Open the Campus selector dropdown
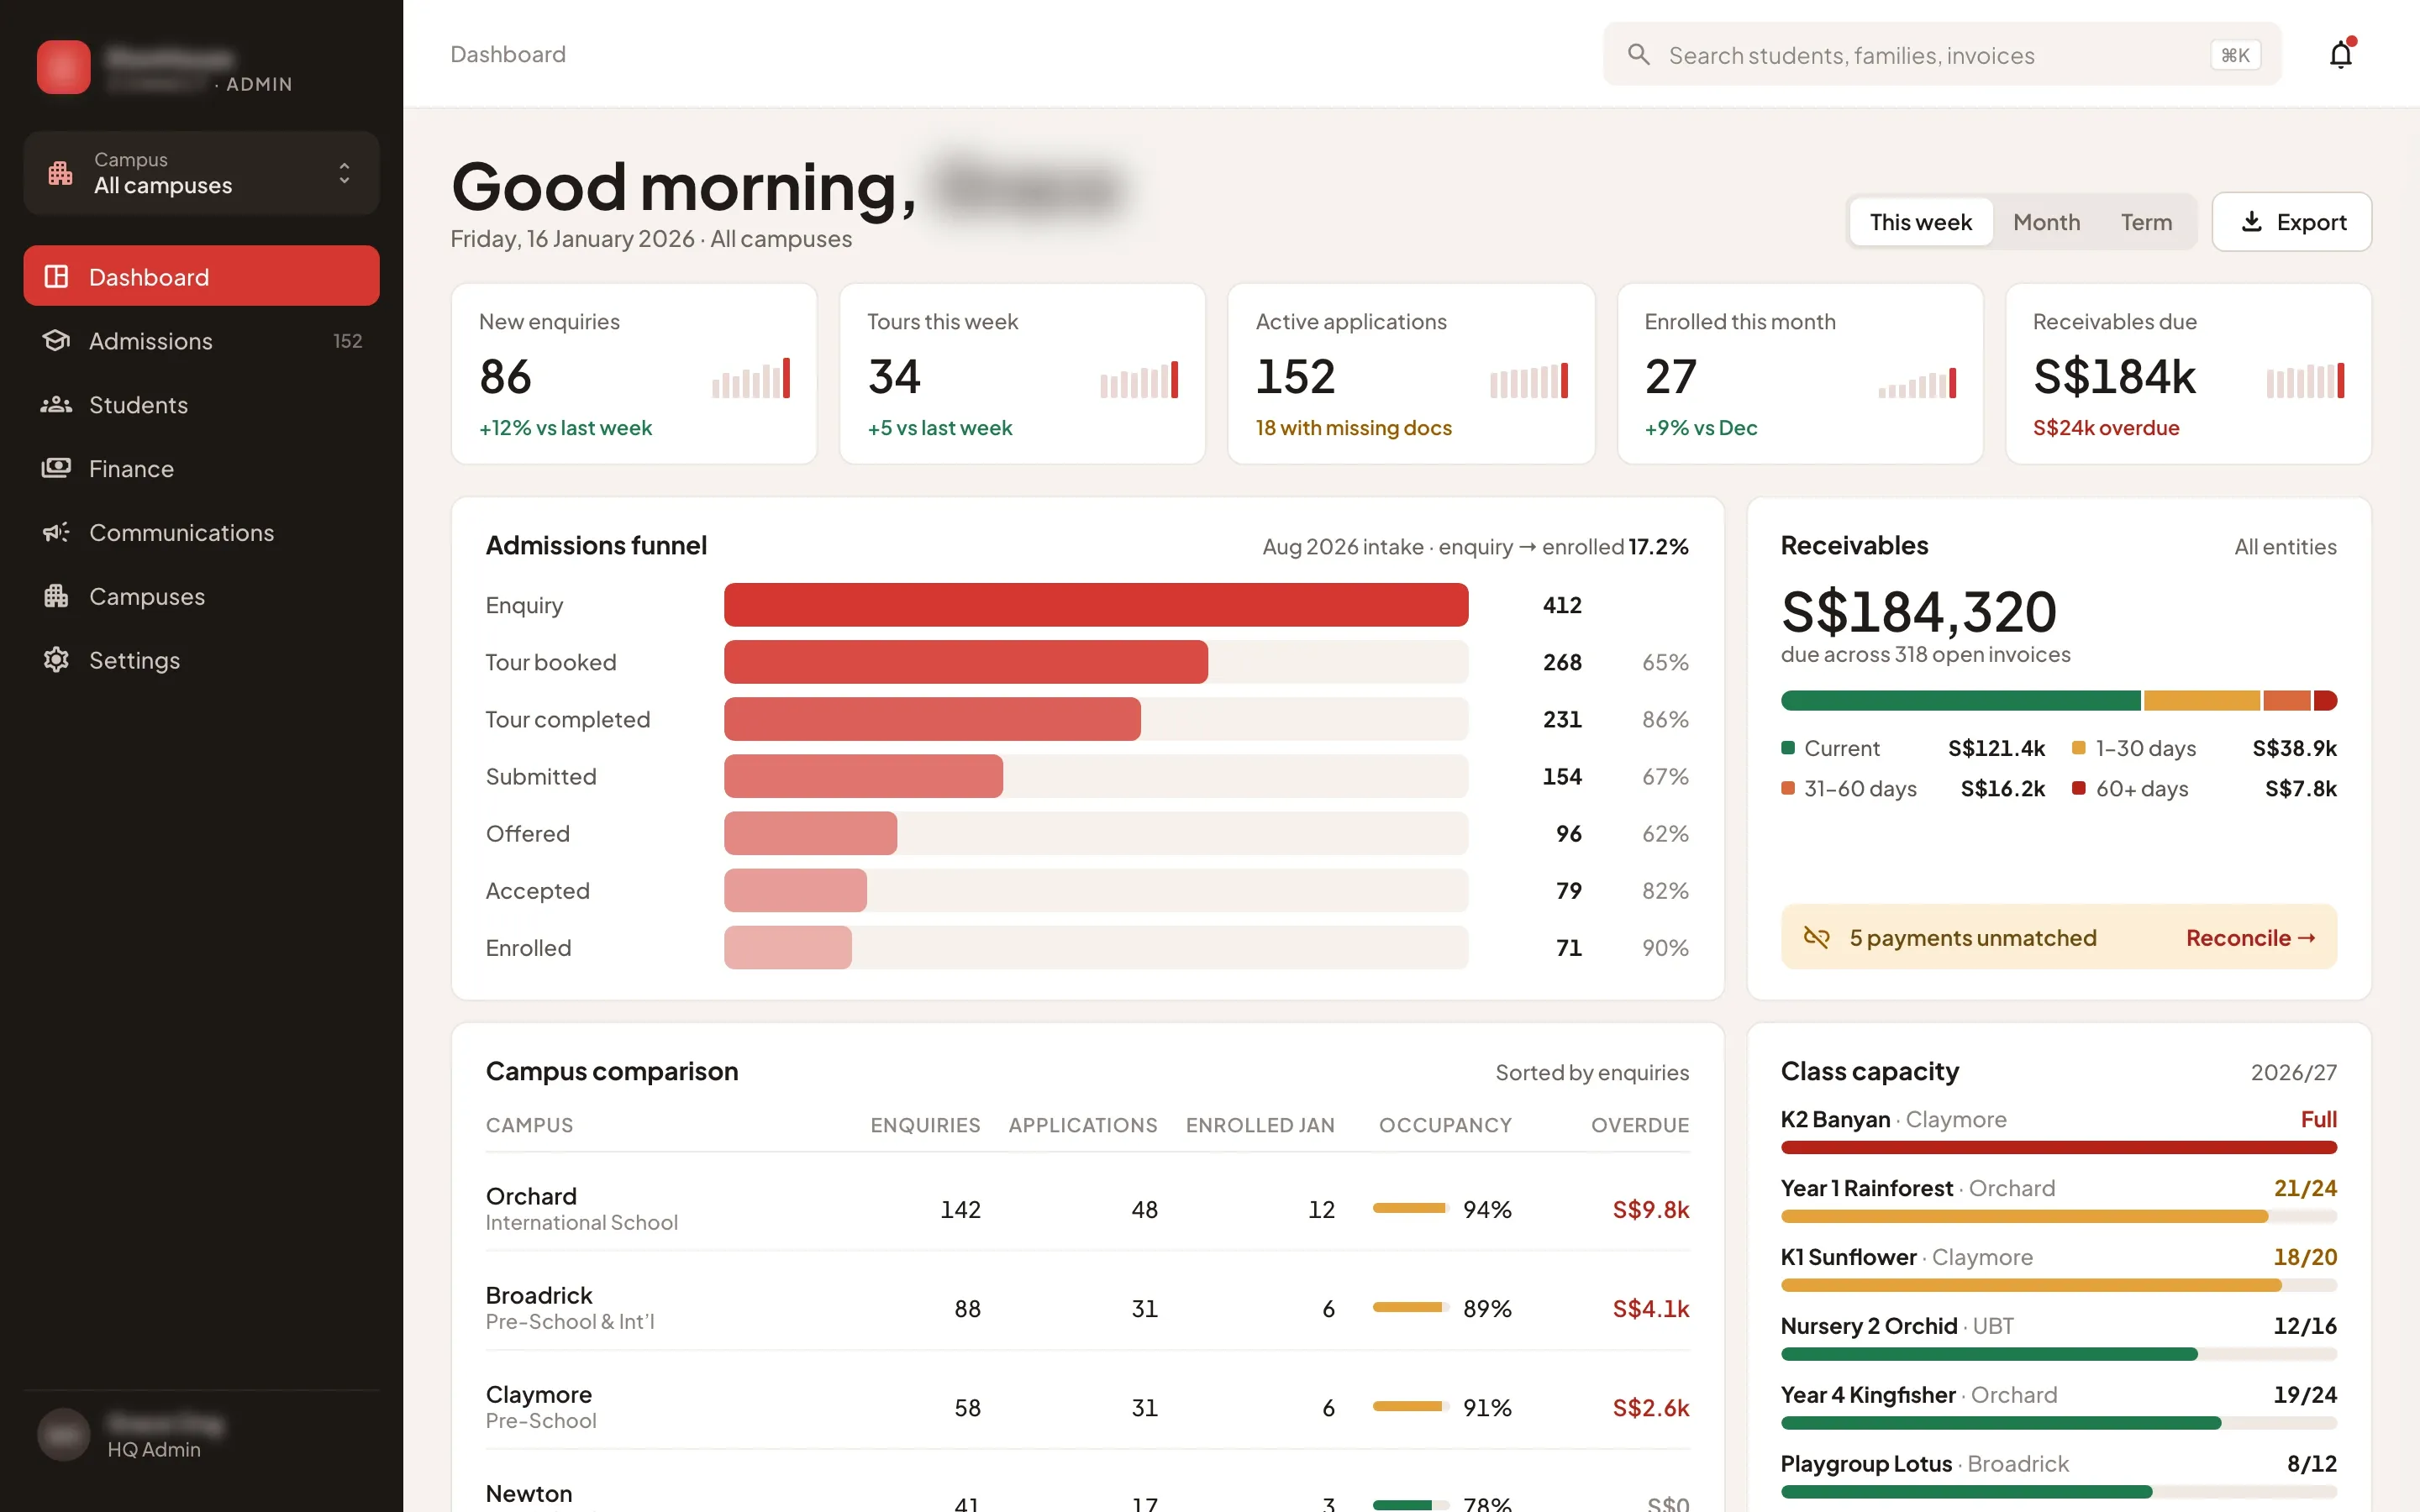The image size is (2420, 1512). pos(201,173)
